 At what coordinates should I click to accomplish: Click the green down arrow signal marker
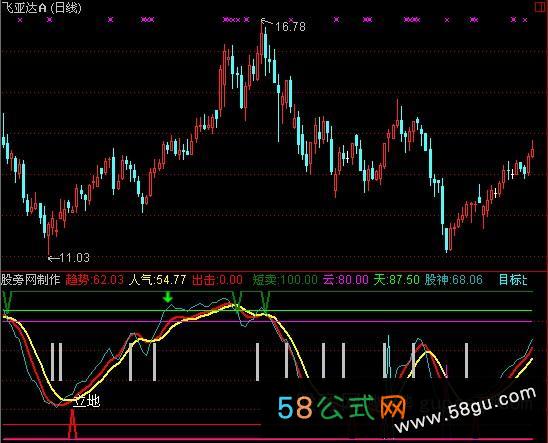[x=168, y=297]
